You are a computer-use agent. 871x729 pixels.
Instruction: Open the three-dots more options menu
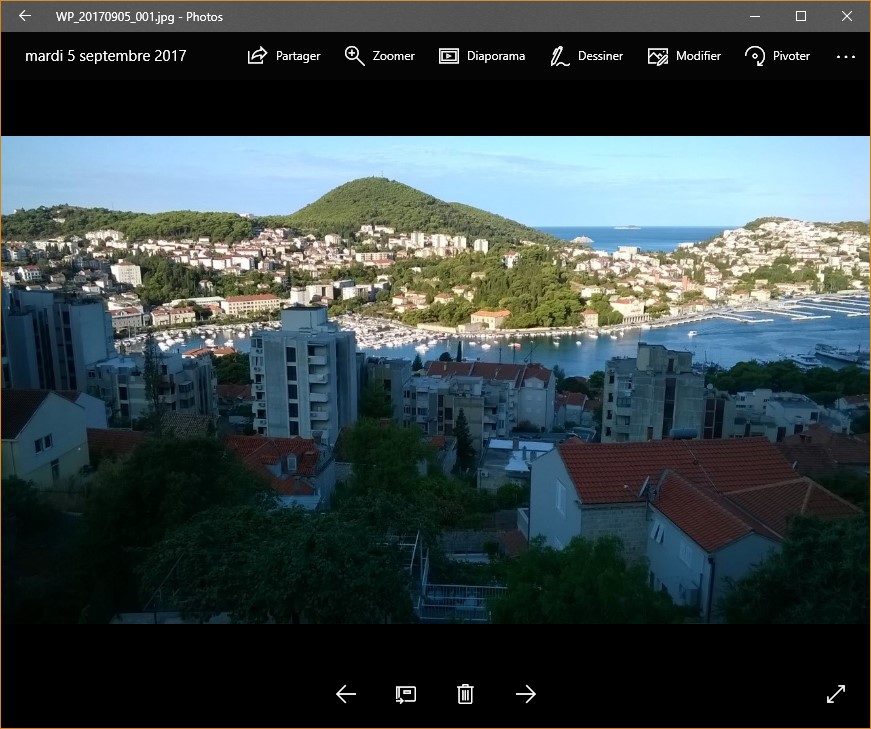click(x=845, y=56)
